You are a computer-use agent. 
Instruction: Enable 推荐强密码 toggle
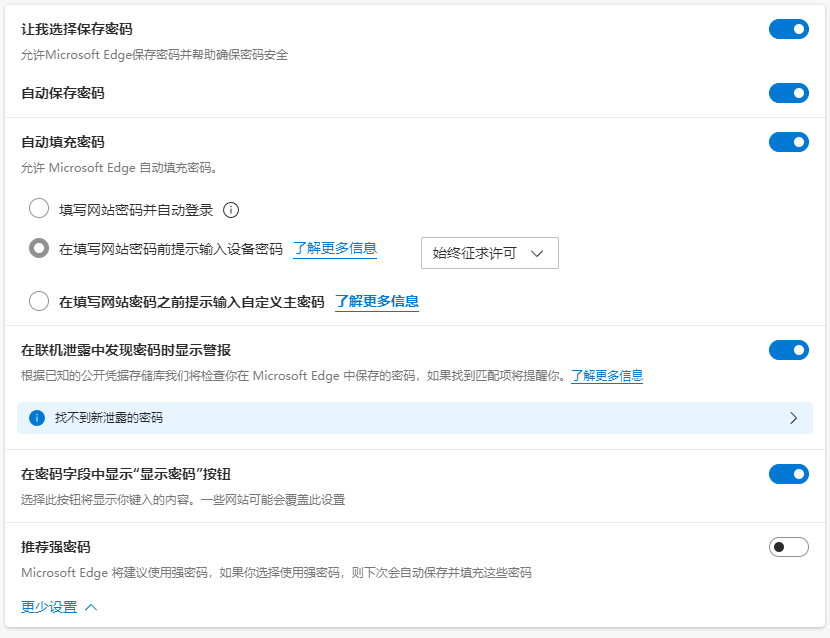(788, 547)
